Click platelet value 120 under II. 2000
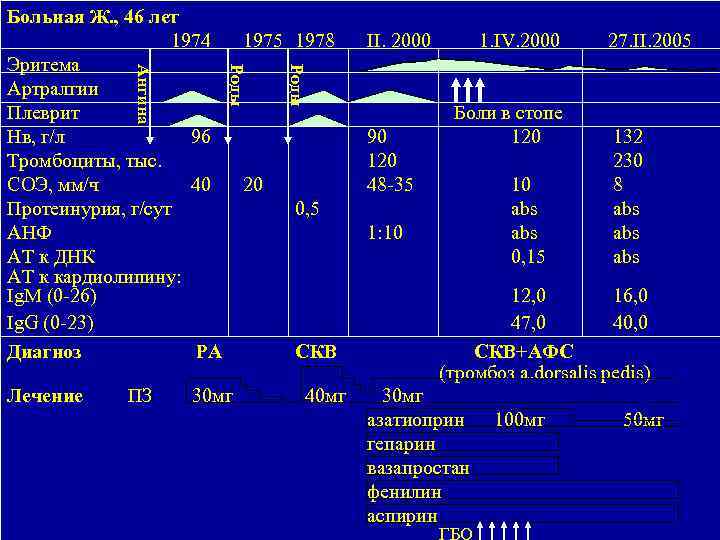720x540 pixels. click(x=382, y=160)
